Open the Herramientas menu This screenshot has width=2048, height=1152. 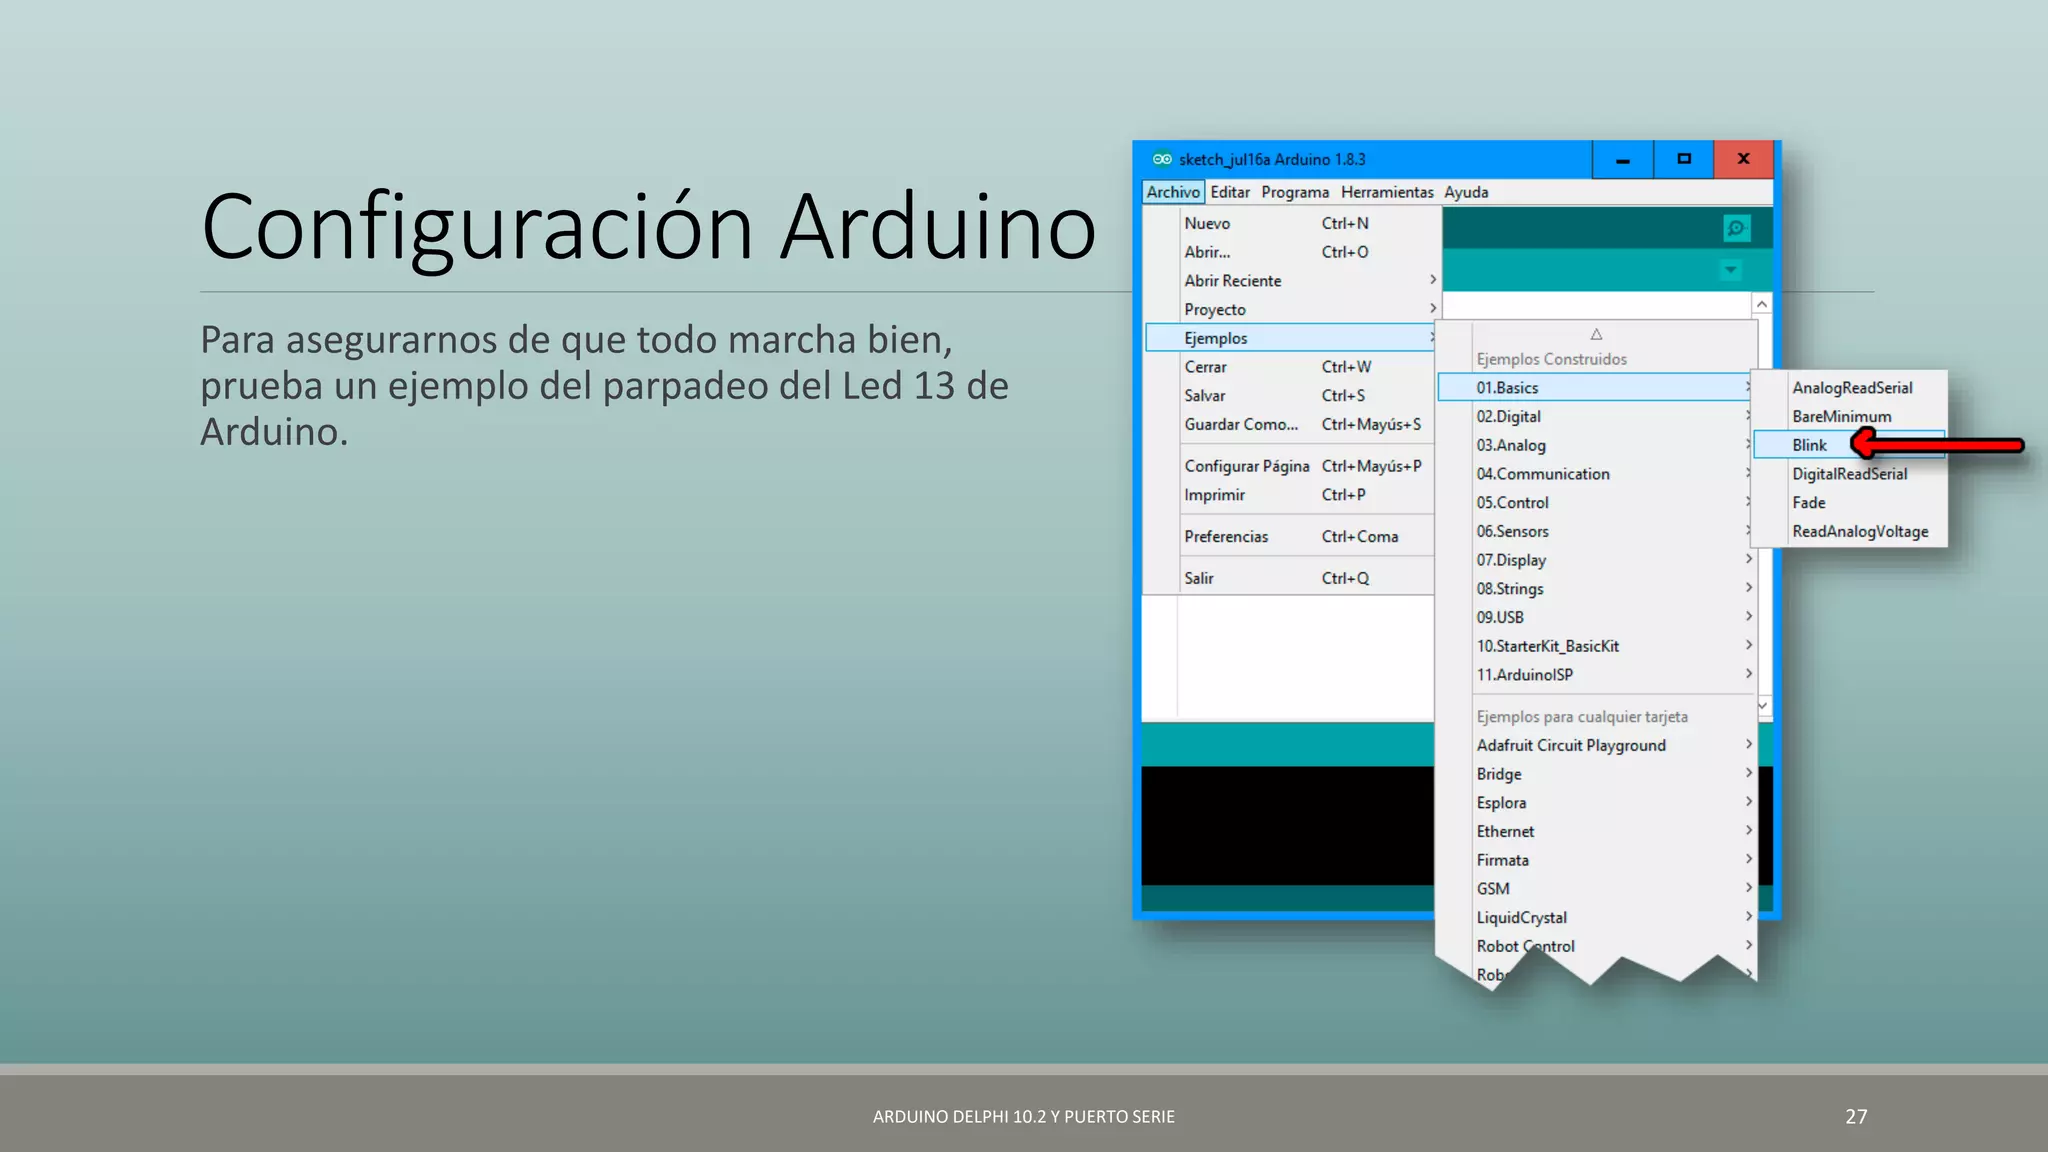[x=1387, y=192]
